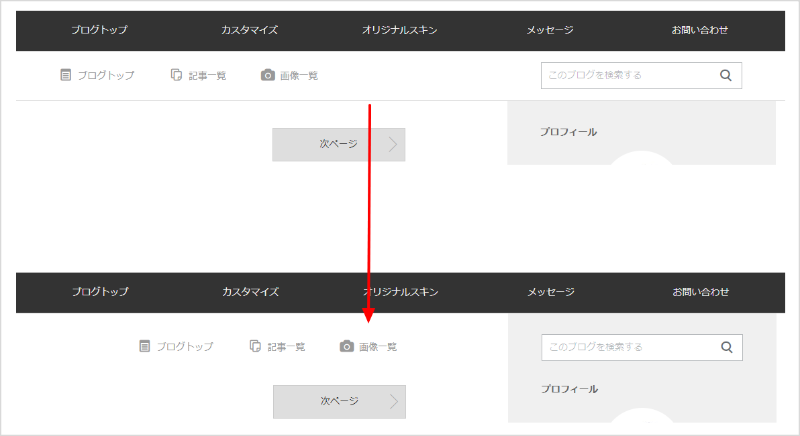The image size is (800, 436).
Task: Focus the upper このブログを検索する search field
Action: pos(625,75)
